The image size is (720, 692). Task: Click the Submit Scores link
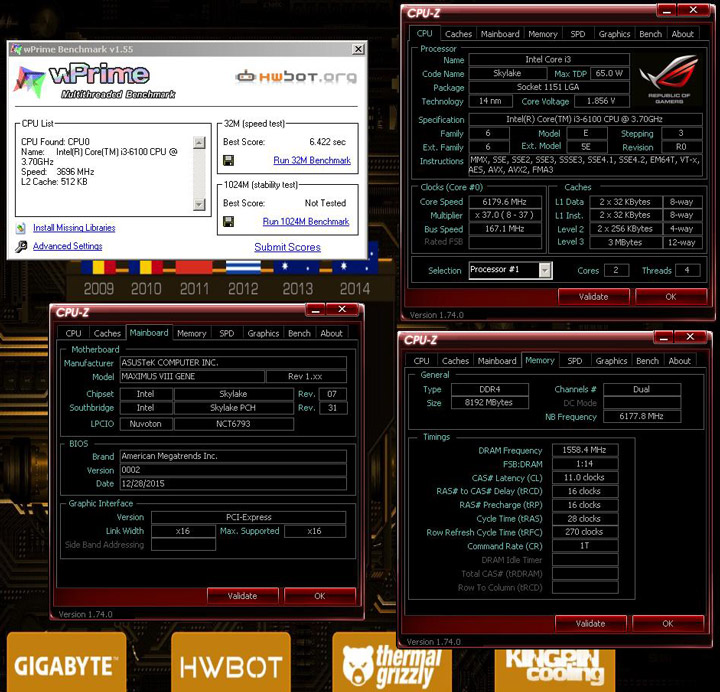[287, 247]
